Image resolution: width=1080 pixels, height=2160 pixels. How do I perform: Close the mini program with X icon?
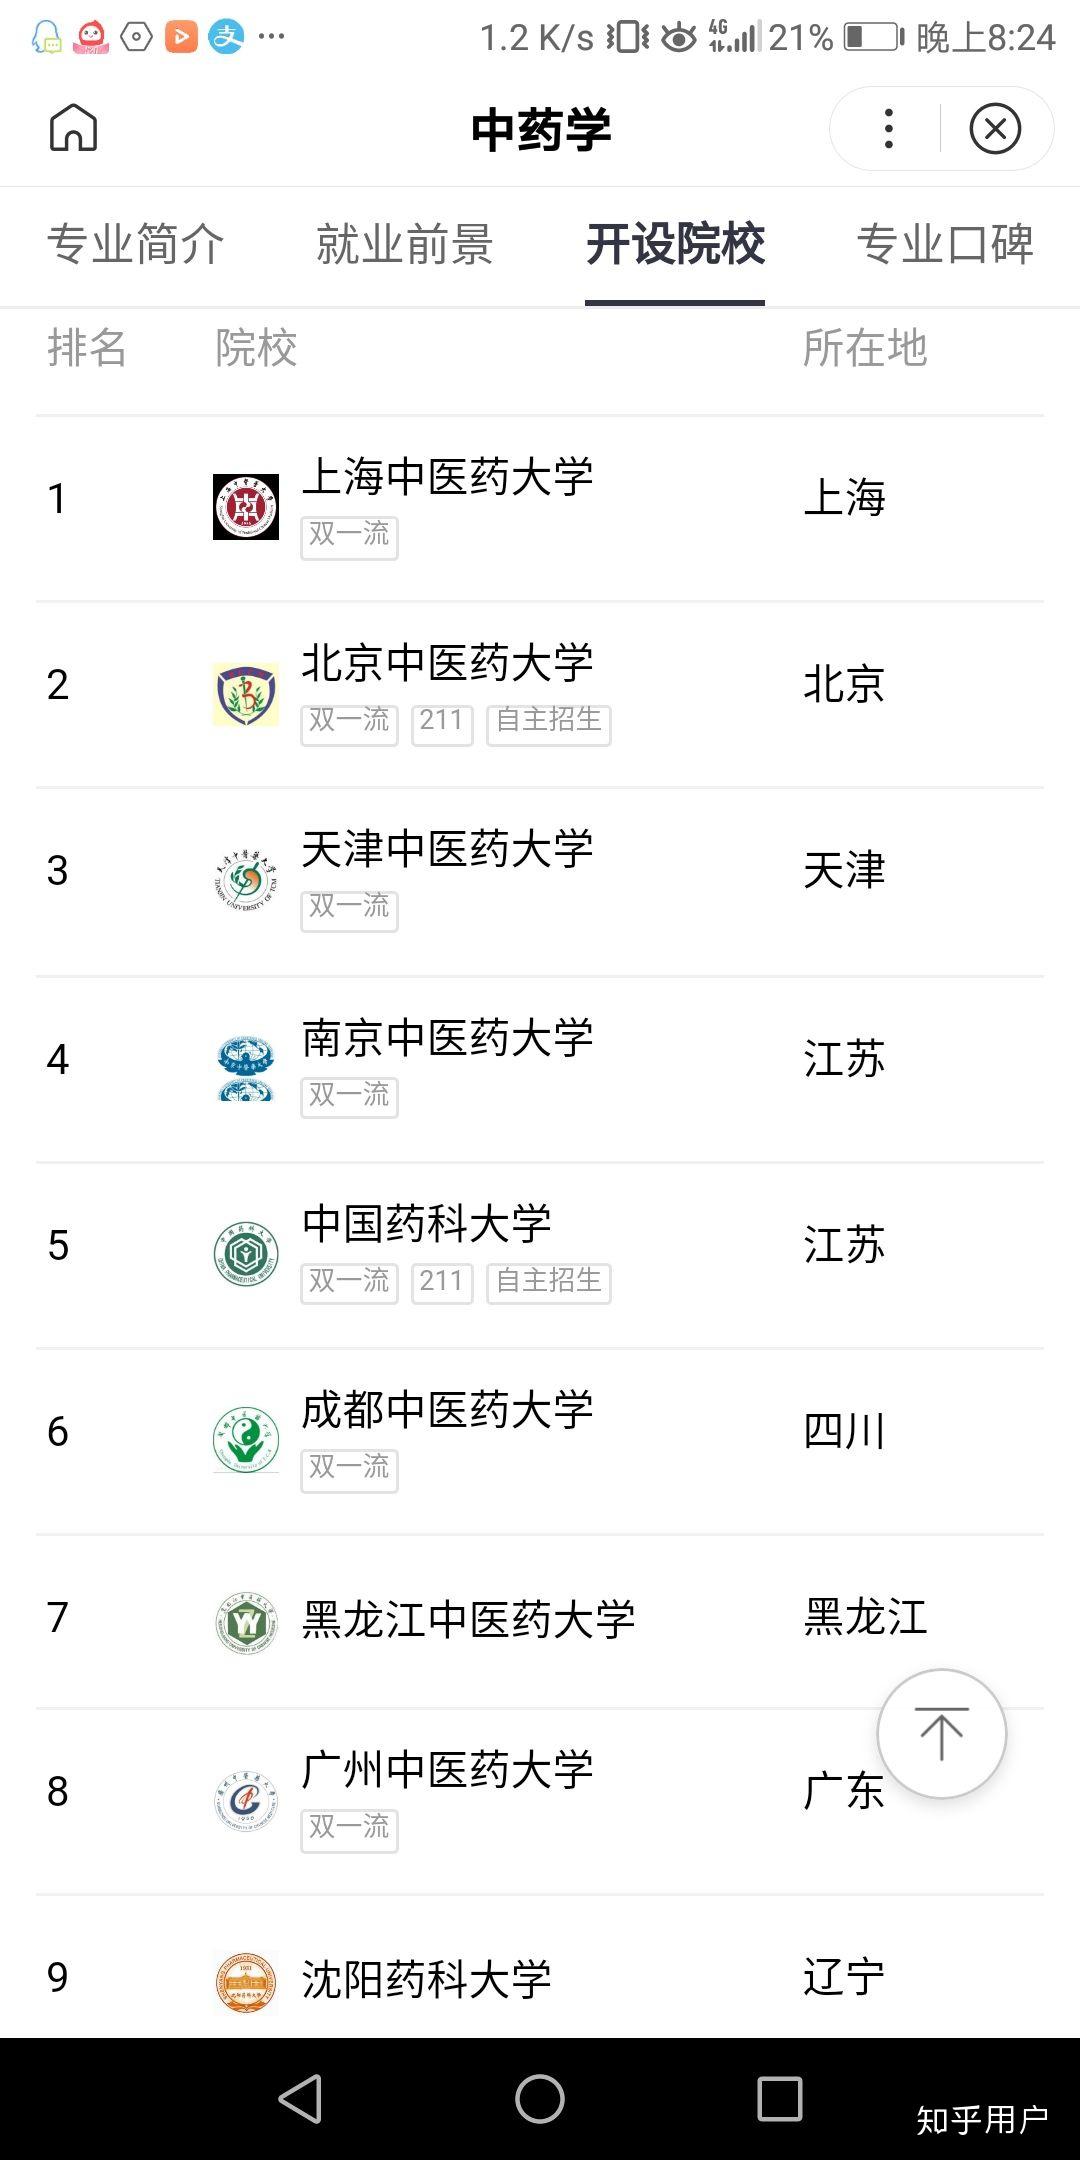pos(995,128)
